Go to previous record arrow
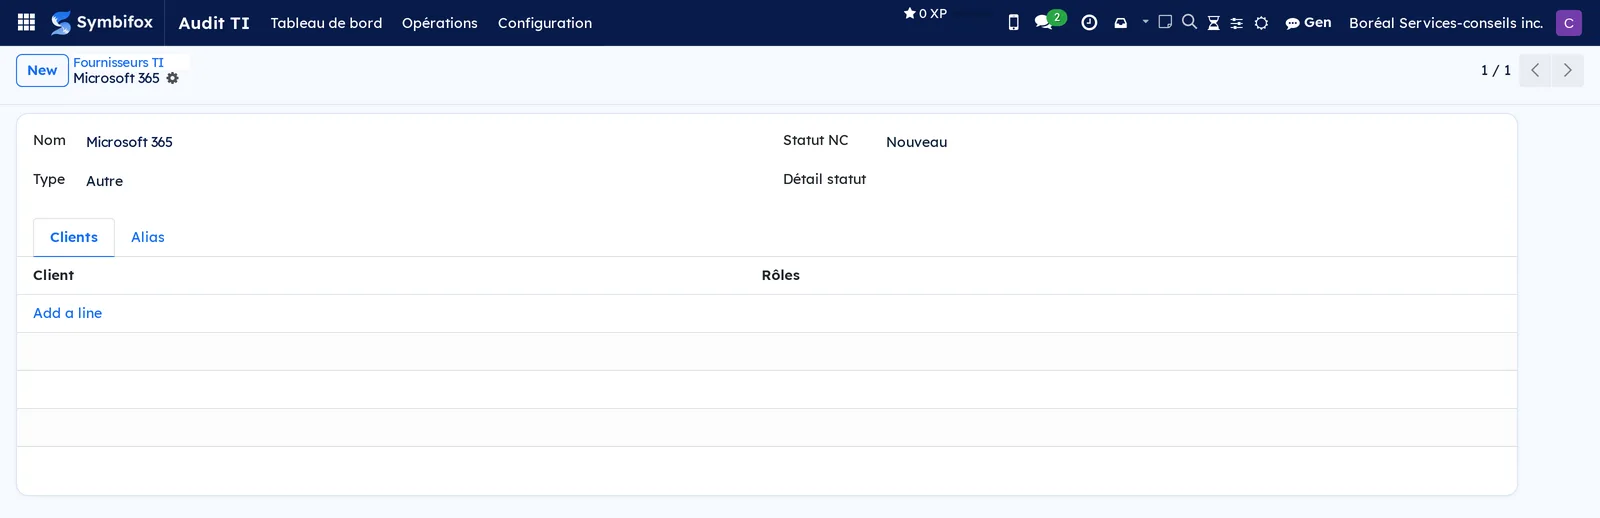 click(1535, 70)
